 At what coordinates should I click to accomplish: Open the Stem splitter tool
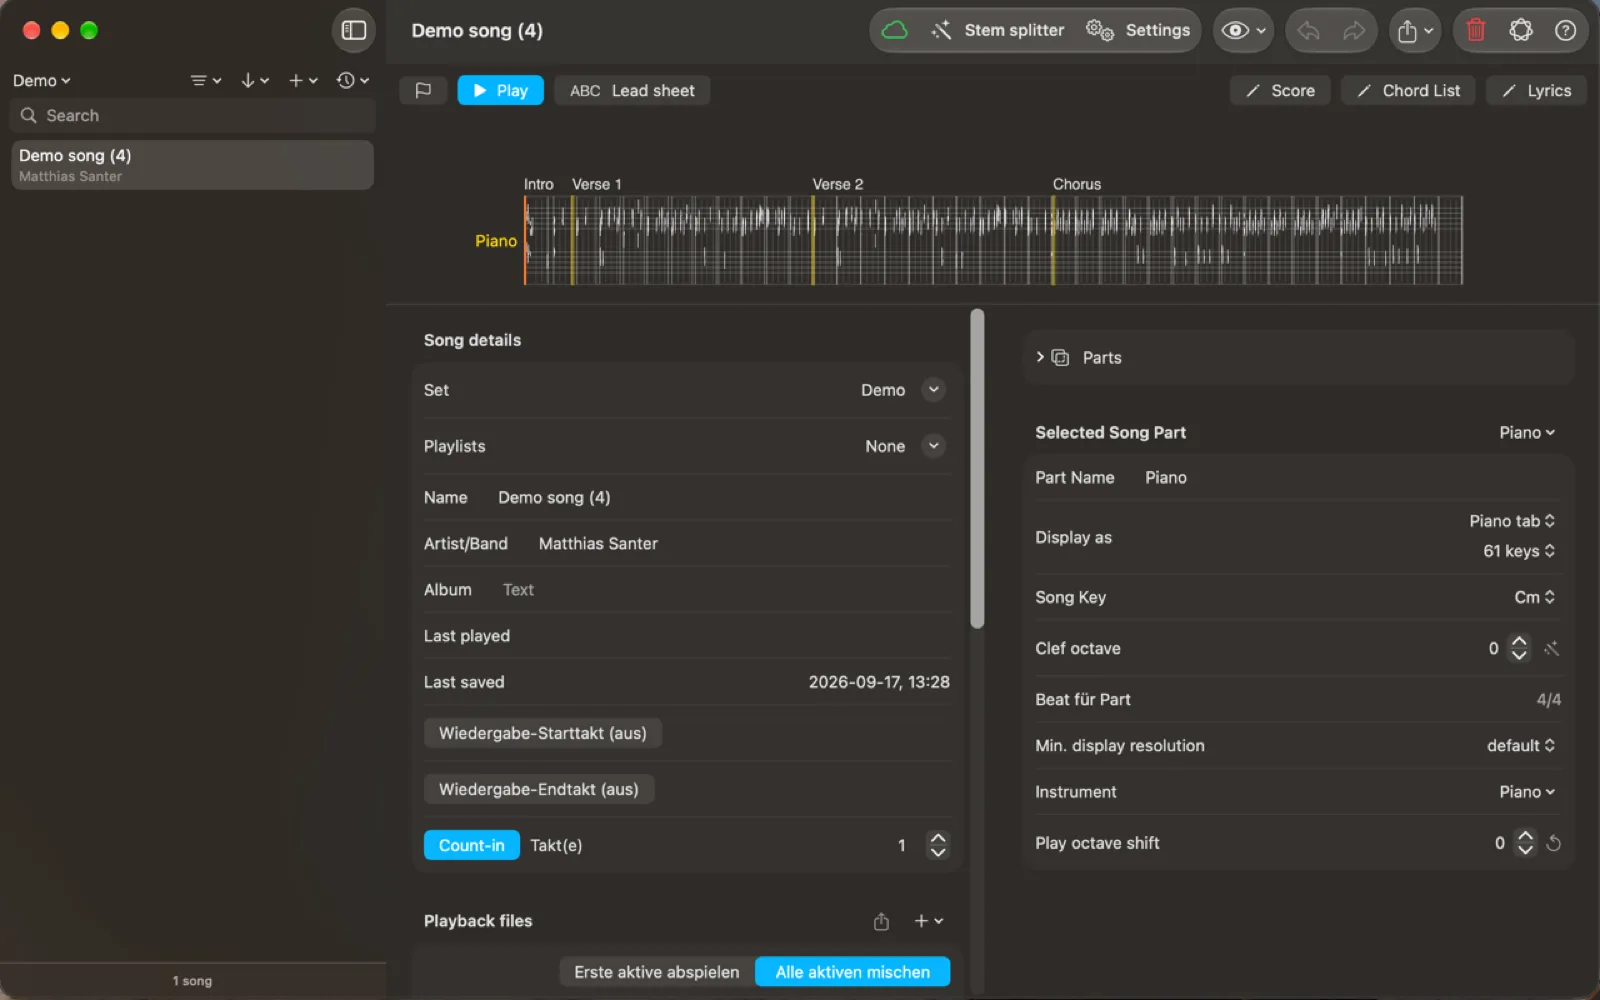(998, 30)
